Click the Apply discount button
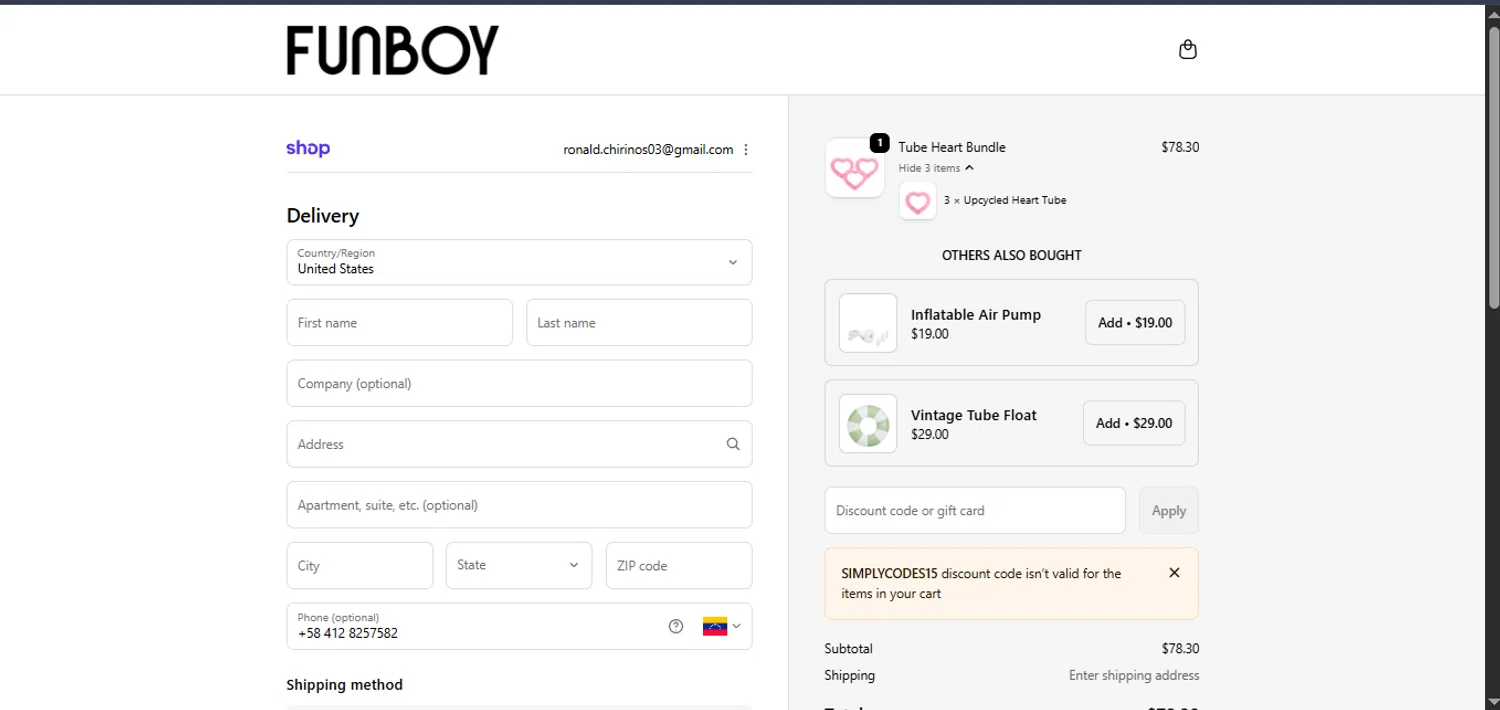The image size is (1500, 710). click(x=1169, y=510)
